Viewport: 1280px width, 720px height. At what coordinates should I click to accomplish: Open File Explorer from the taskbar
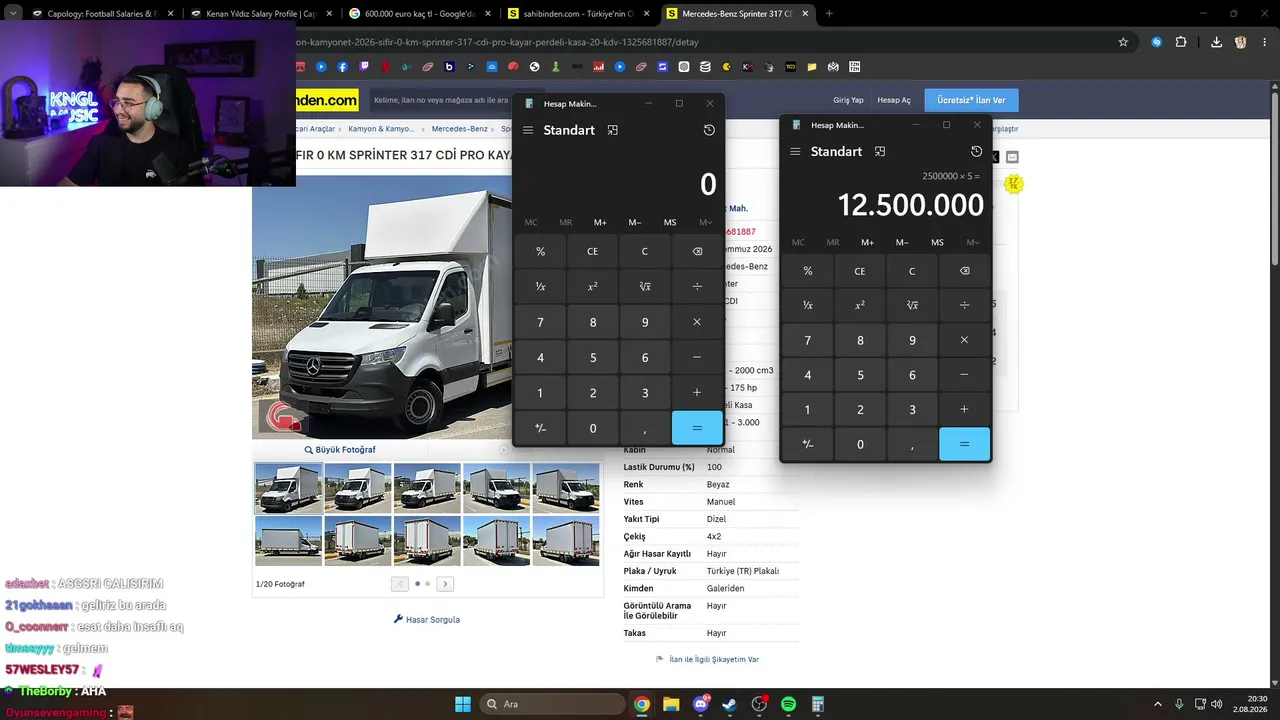(x=671, y=704)
